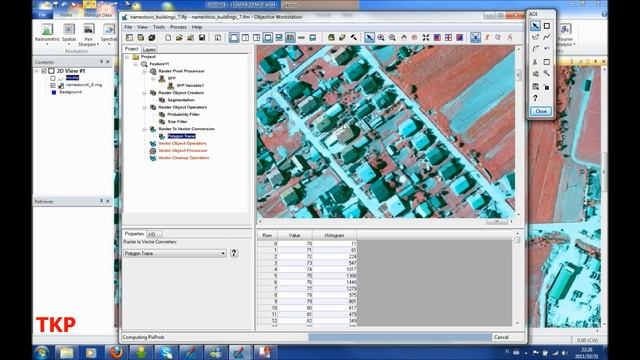640x360 pixels.
Task: Open the Process menu
Action: [x=178, y=27]
